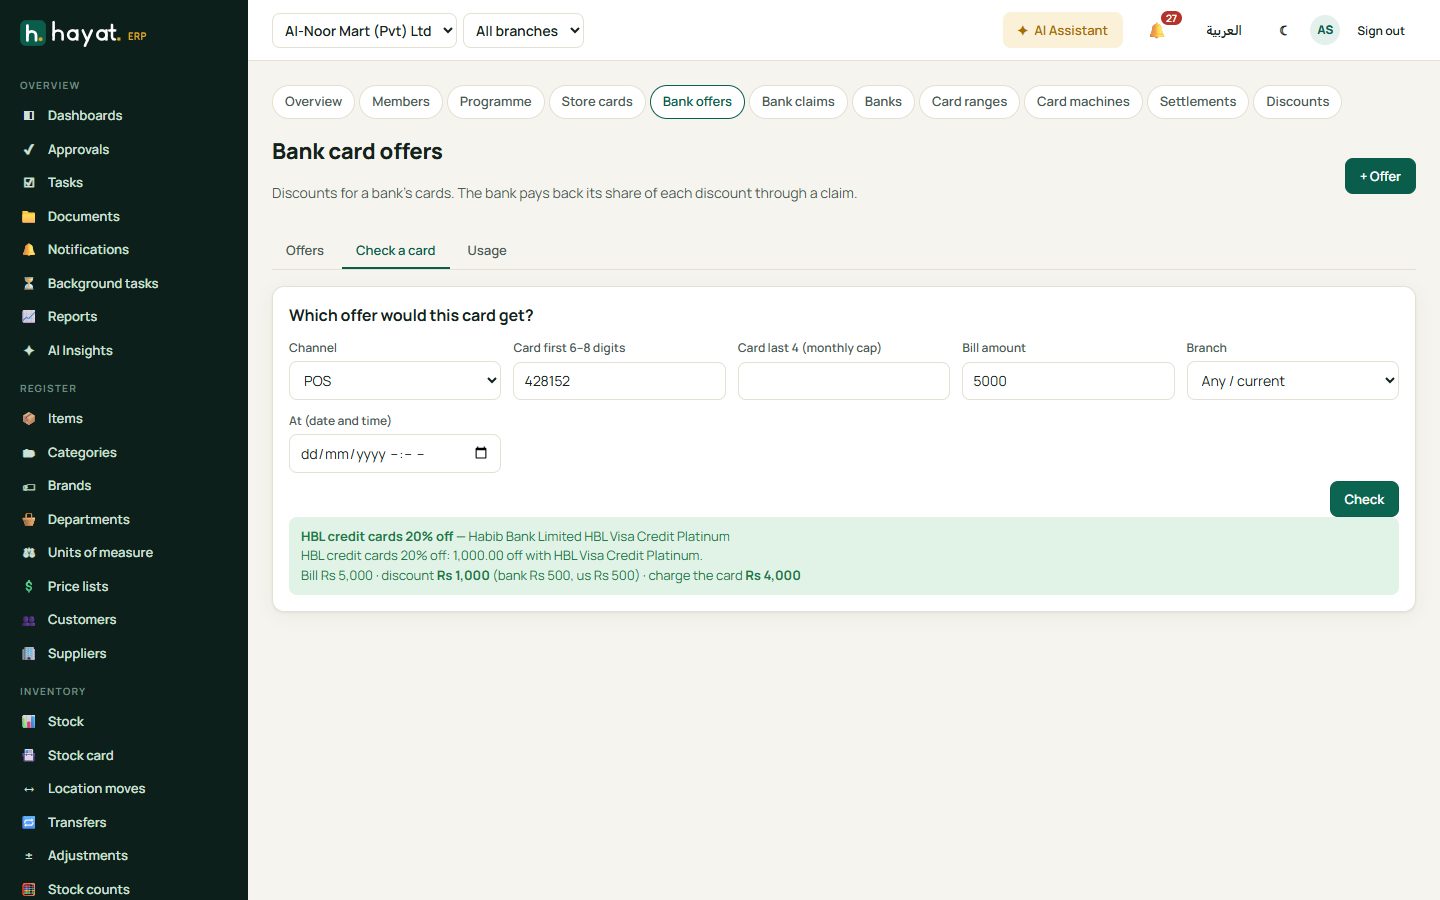Screen dimensions: 1440x900
Task: Click the AS user avatar
Action: (1325, 30)
